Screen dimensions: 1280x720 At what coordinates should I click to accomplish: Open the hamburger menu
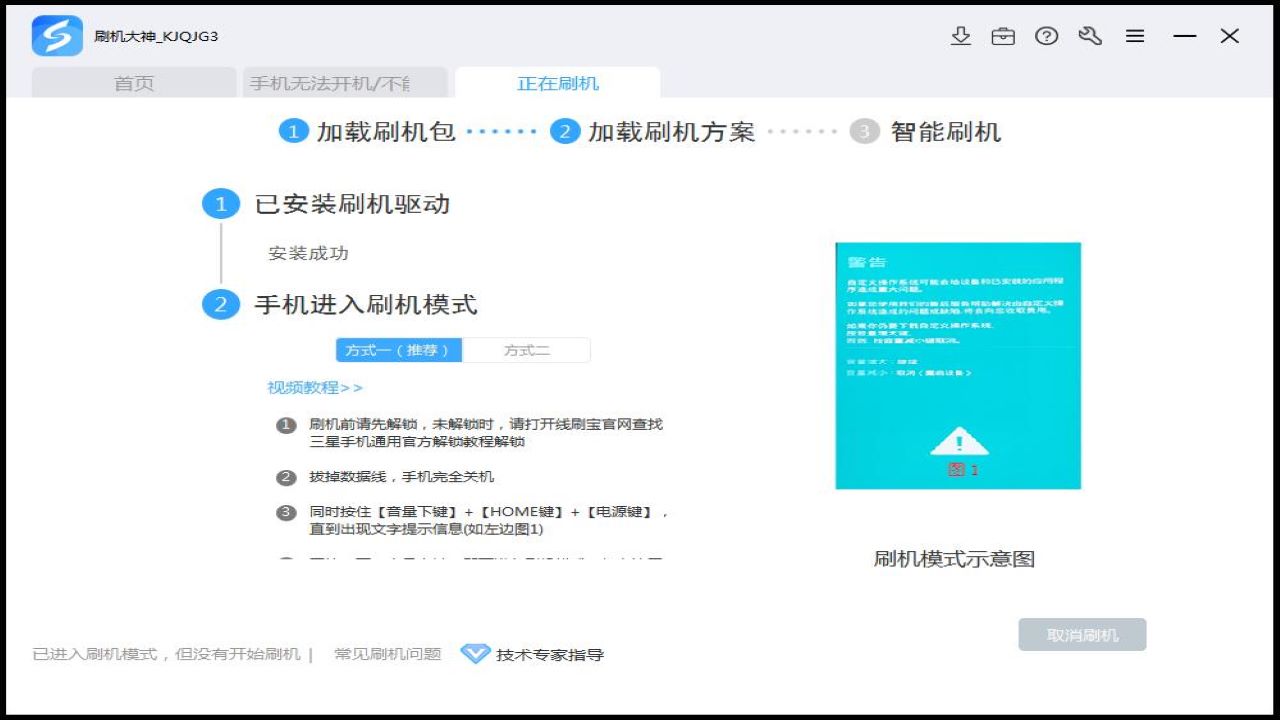(1135, 36)
